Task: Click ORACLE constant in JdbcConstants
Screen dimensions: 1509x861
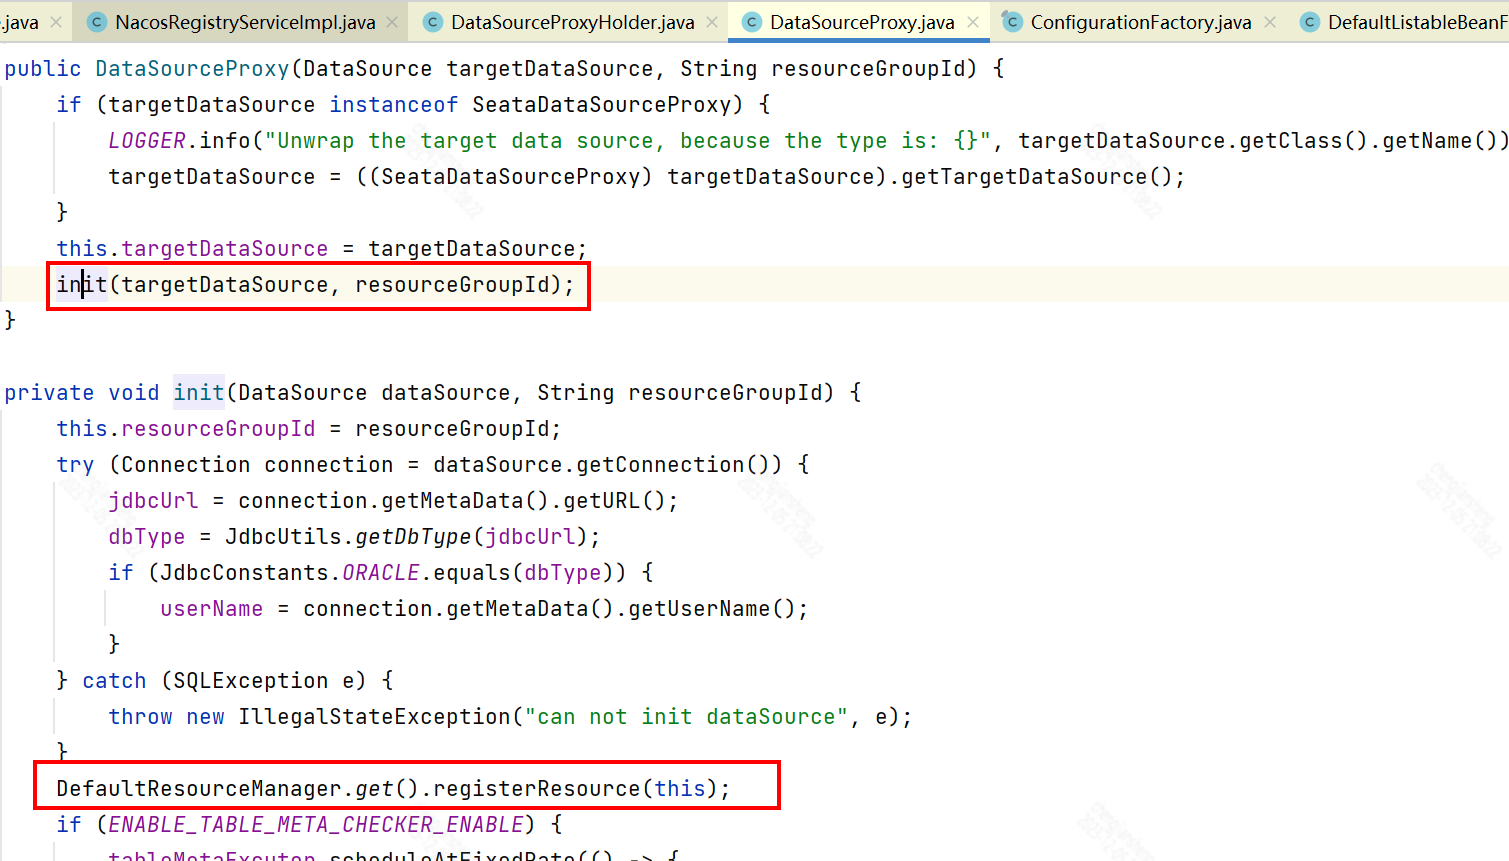Action: pyautogui.click(x=381, y=573)
